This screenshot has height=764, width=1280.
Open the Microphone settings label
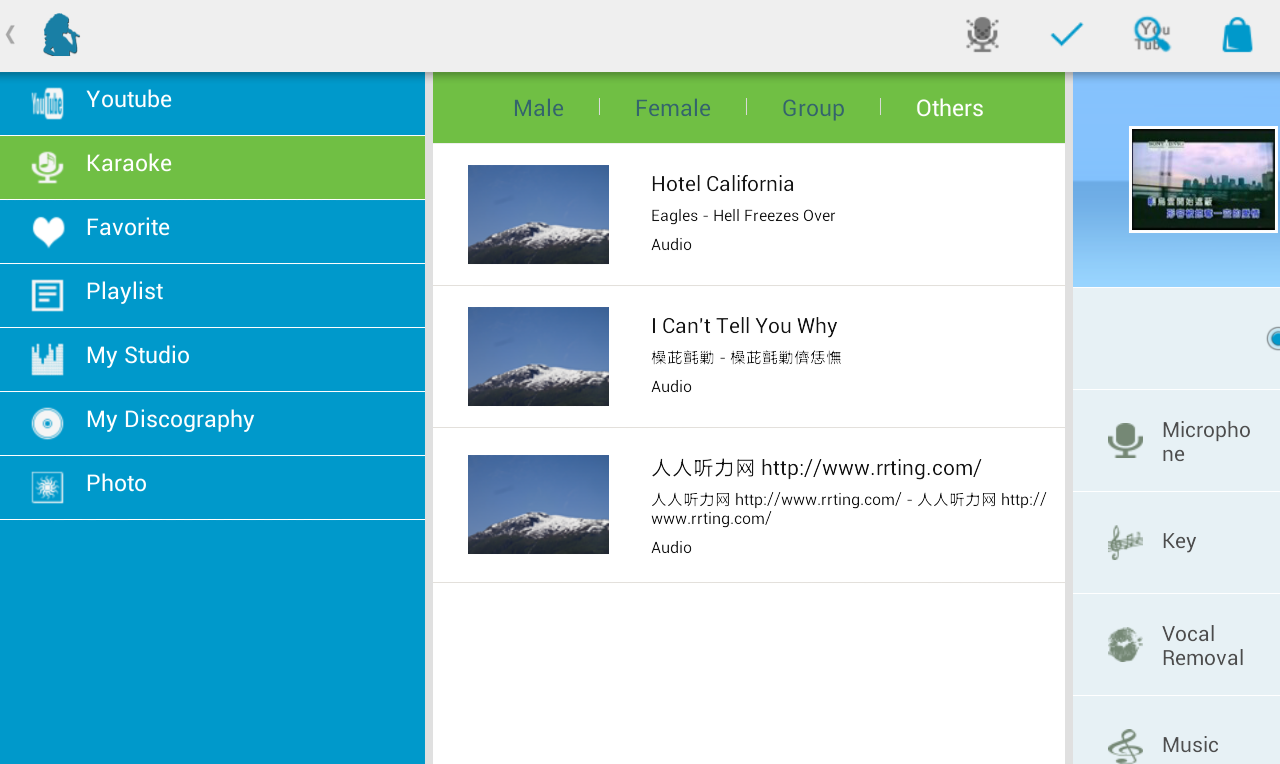coord(1206,441)
